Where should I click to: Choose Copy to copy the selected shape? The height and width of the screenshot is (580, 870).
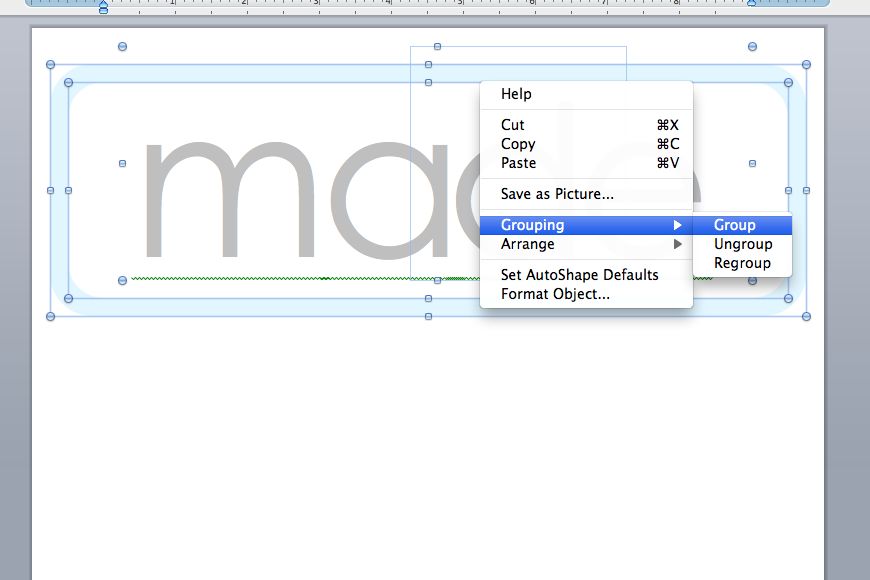pos(517,143)
